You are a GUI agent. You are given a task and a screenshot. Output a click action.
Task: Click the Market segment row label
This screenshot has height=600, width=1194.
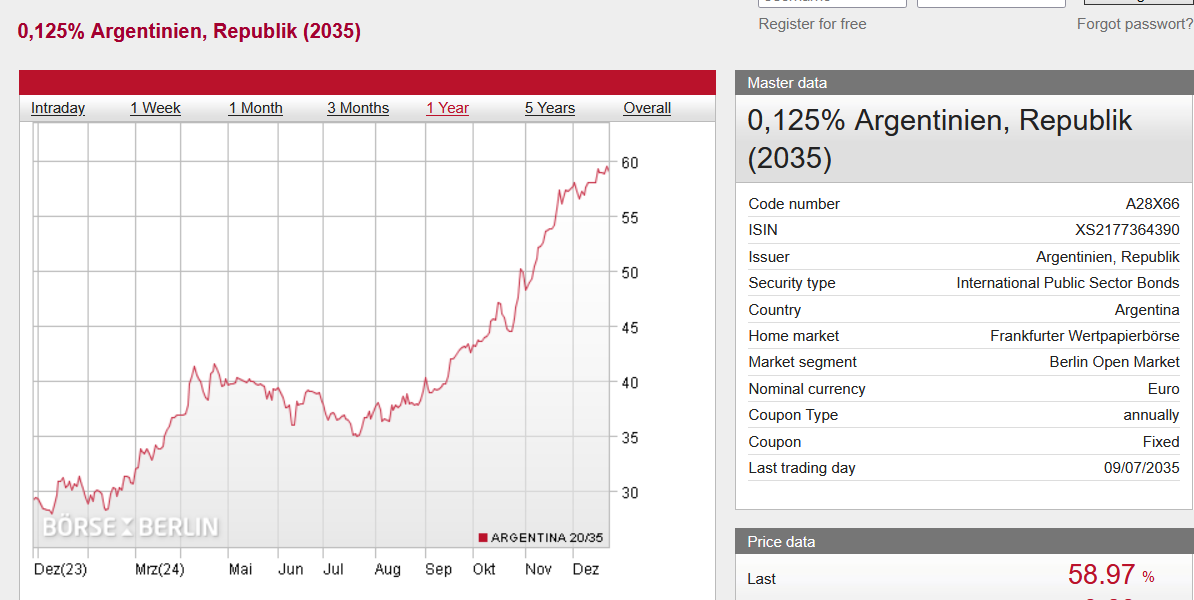(803, 362)
